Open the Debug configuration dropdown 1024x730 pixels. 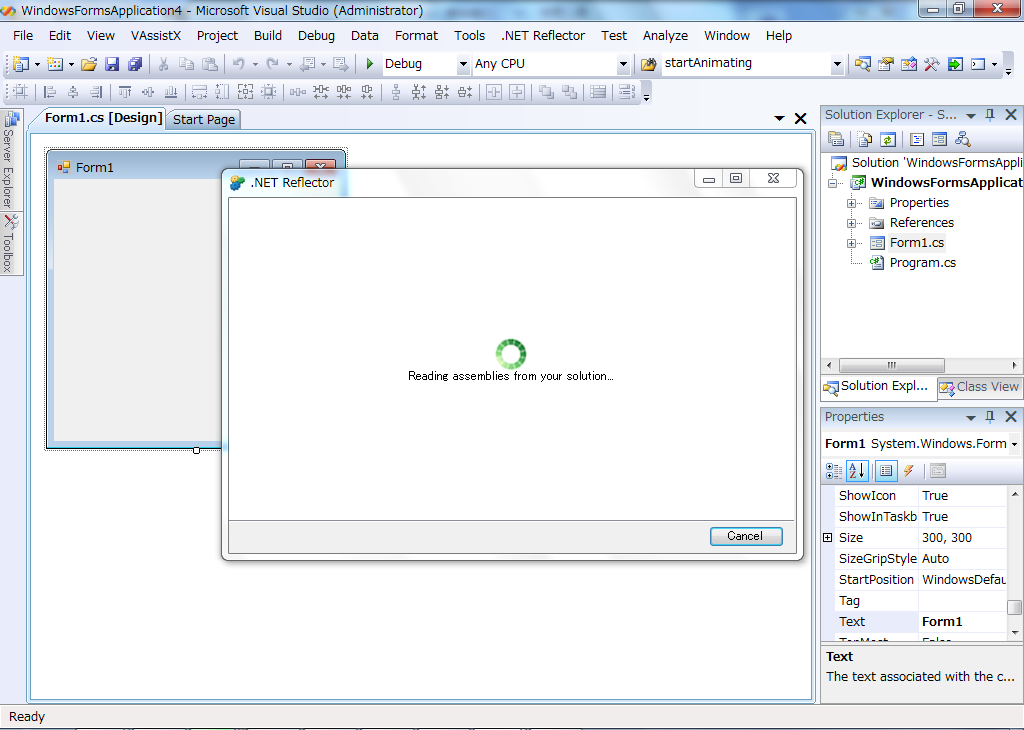[463, 64]
